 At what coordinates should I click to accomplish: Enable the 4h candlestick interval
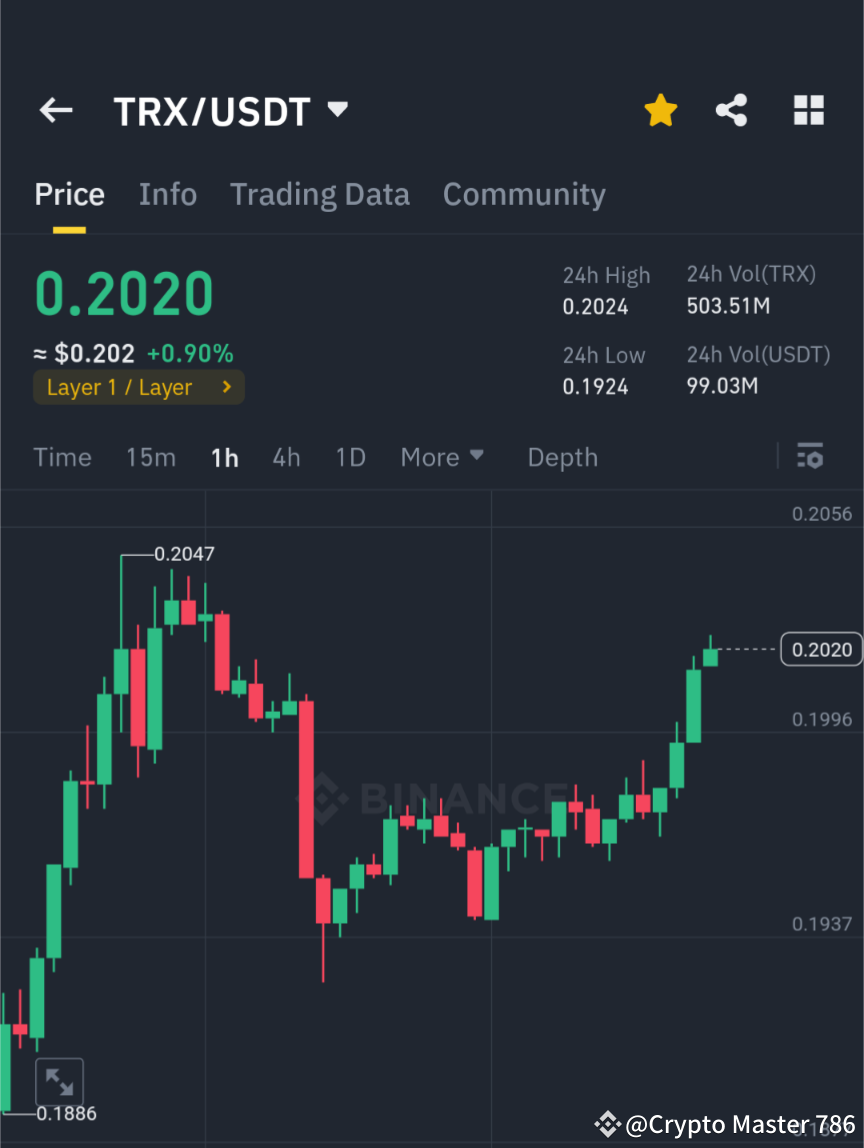[286, 457]
